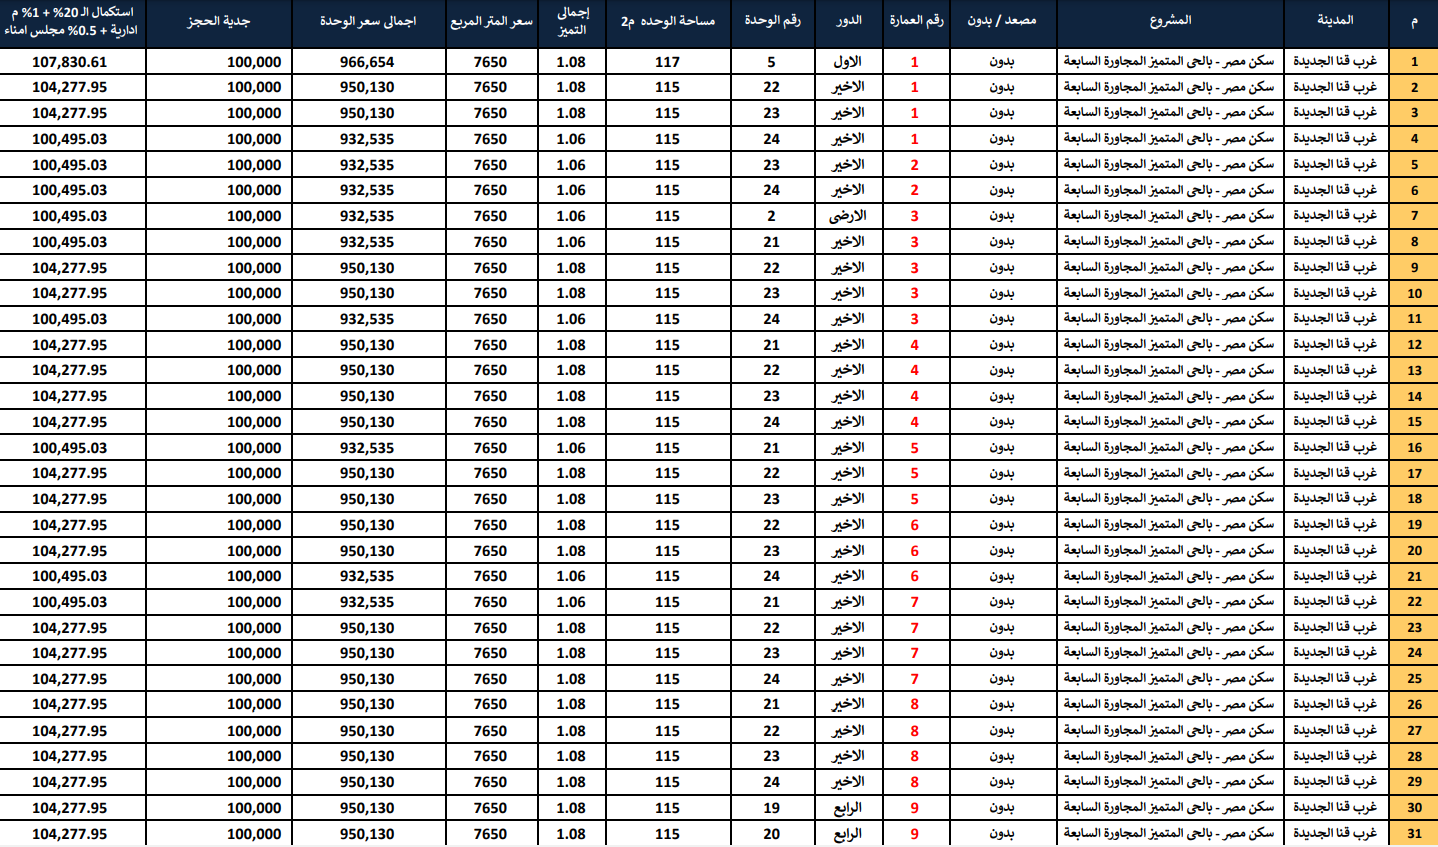Click building number 2 in row 6

tap(914, 190)
